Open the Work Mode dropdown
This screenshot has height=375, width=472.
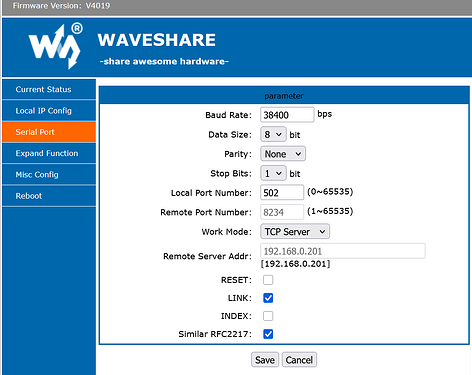(295, 232)
